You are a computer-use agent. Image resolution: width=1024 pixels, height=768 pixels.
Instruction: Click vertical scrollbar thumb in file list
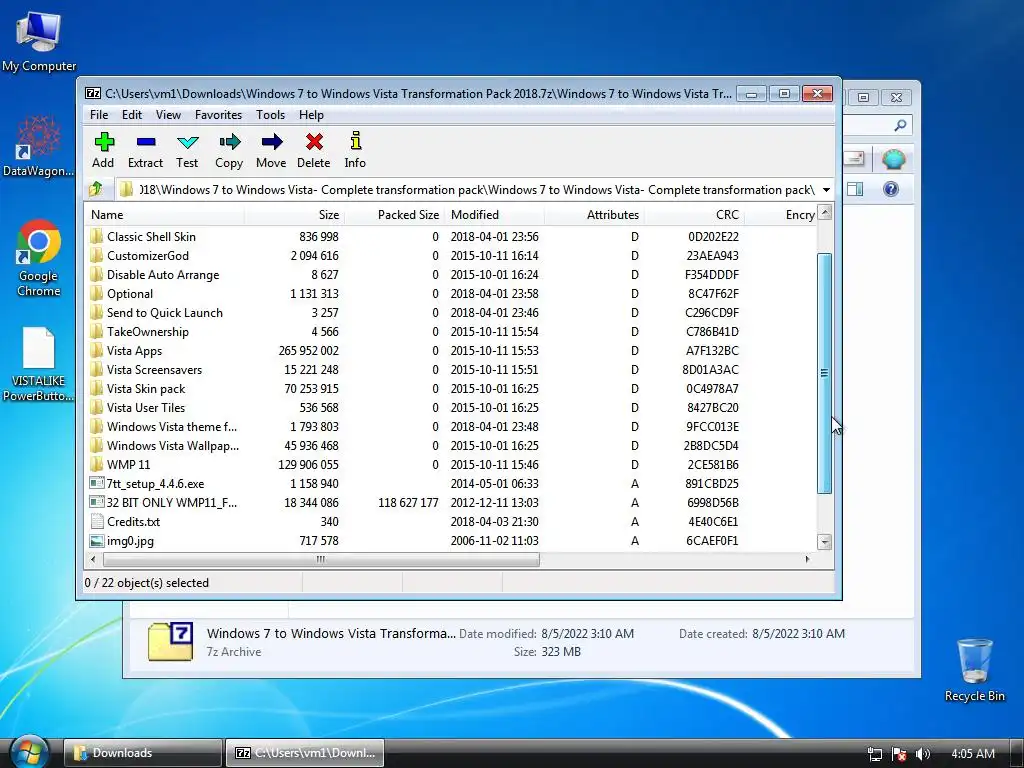pos(824,373)
